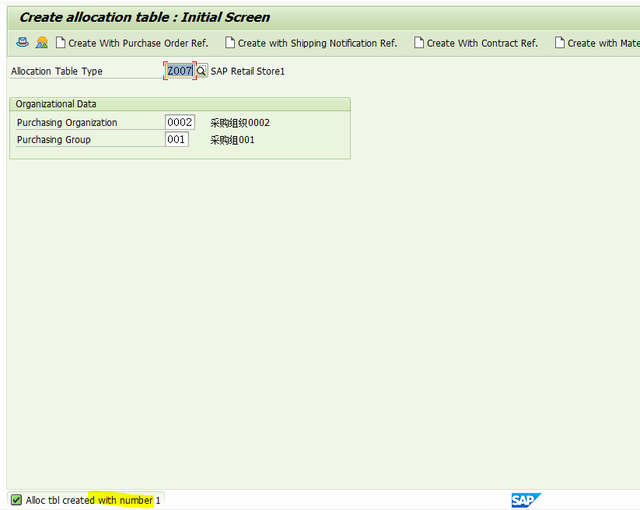The height and width of the screenshot is (510, 640).
Task: Click the orange person toolbar icon
Action: 42,42
